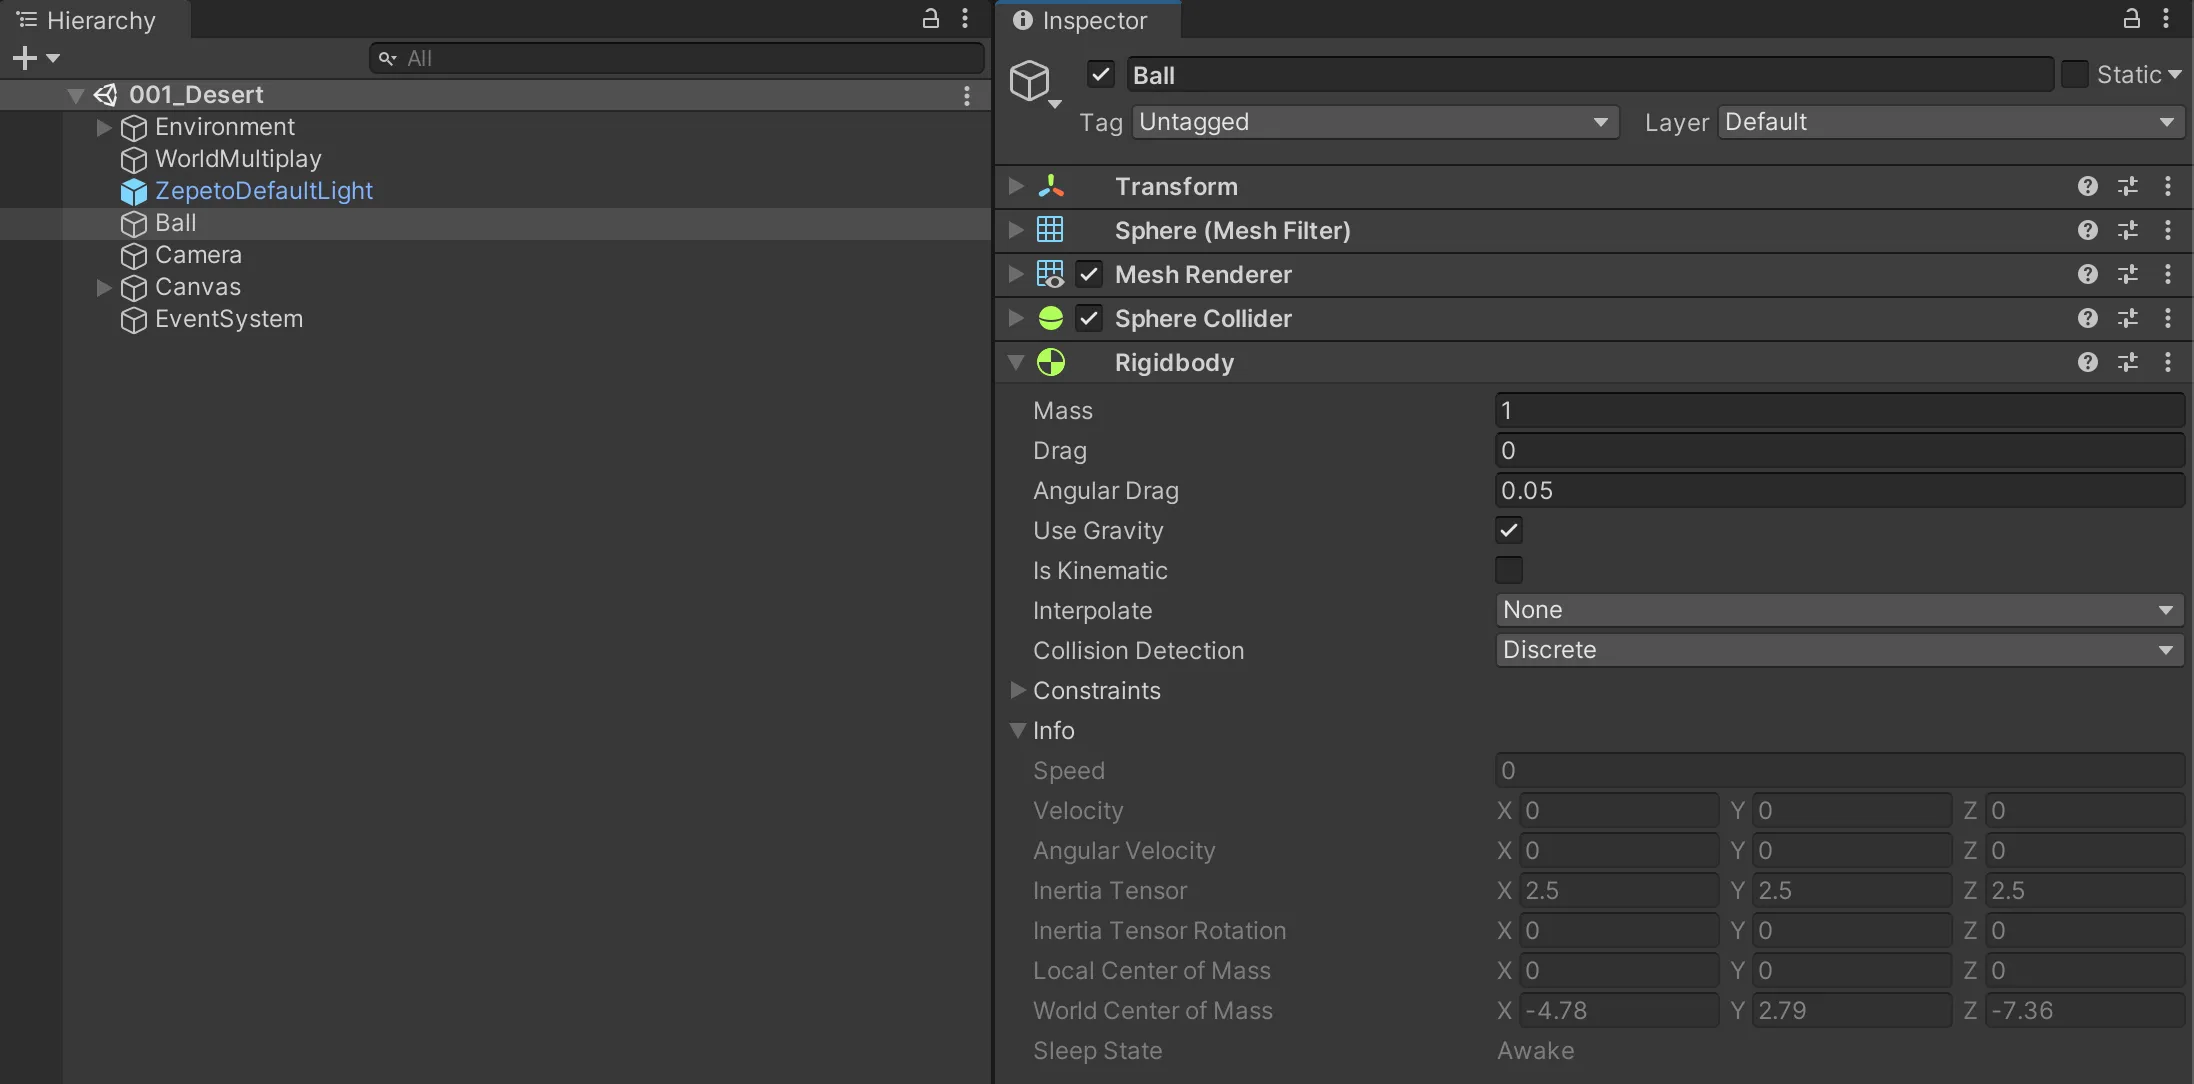Expand the Transform component
2194x1084 pixels.
click(1016, 186)
